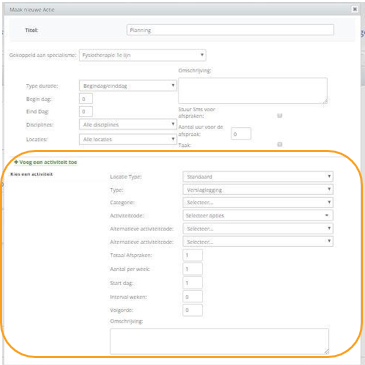365x365 pixels.
Task: Expand the Type duratie dropdown
Action: pos(128,86)
